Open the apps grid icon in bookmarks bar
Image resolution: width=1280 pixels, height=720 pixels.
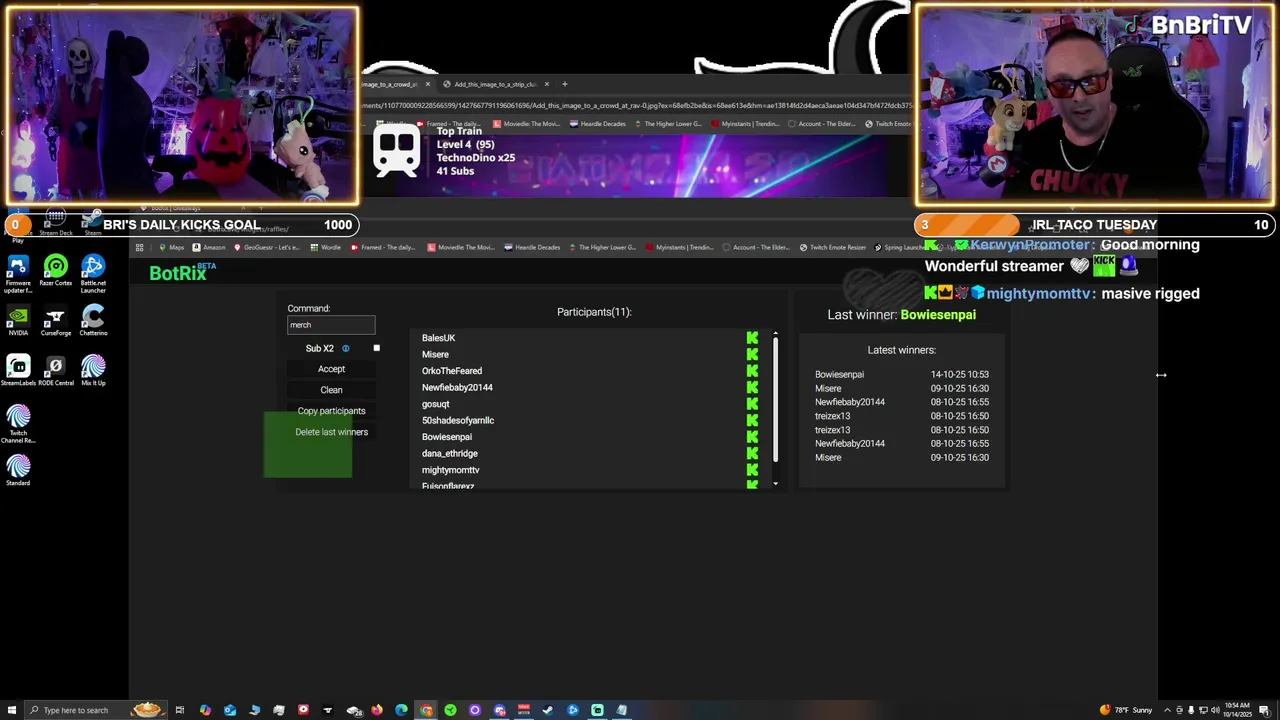point(140,248)
